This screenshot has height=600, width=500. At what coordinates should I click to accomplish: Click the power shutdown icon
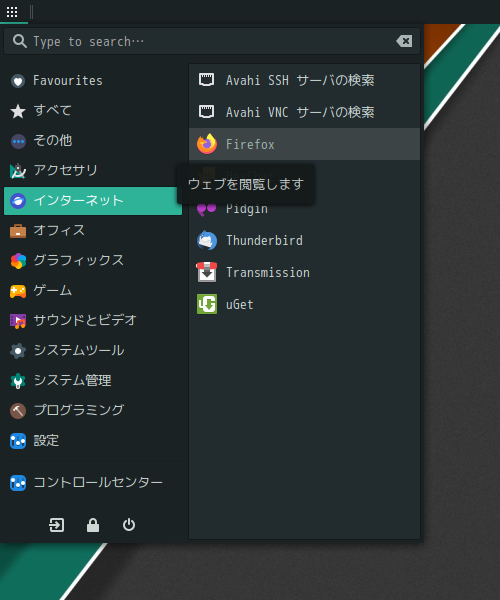click(129, 525)
